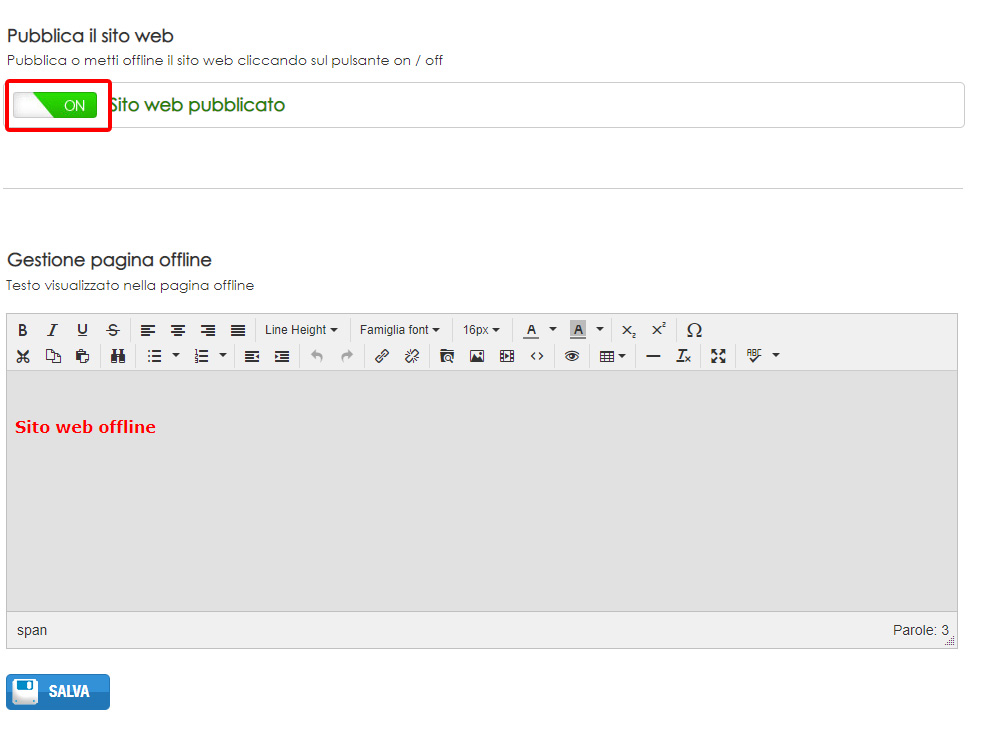This screenshot has height=737, width=990.
Task: Insert a horizontal line
Action: click(x=653, y=357)
